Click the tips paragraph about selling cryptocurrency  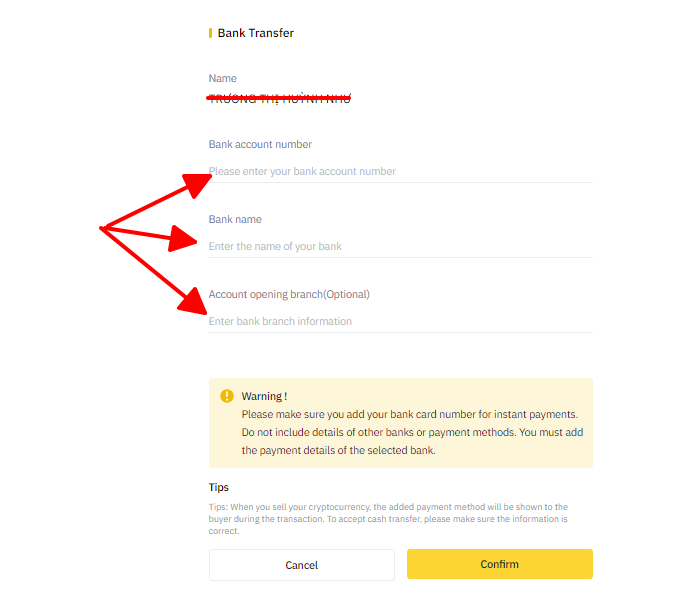[388, 519]
